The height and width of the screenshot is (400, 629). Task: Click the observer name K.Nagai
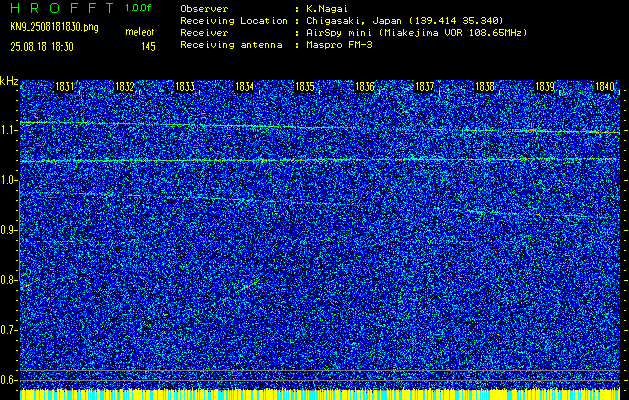327,9
